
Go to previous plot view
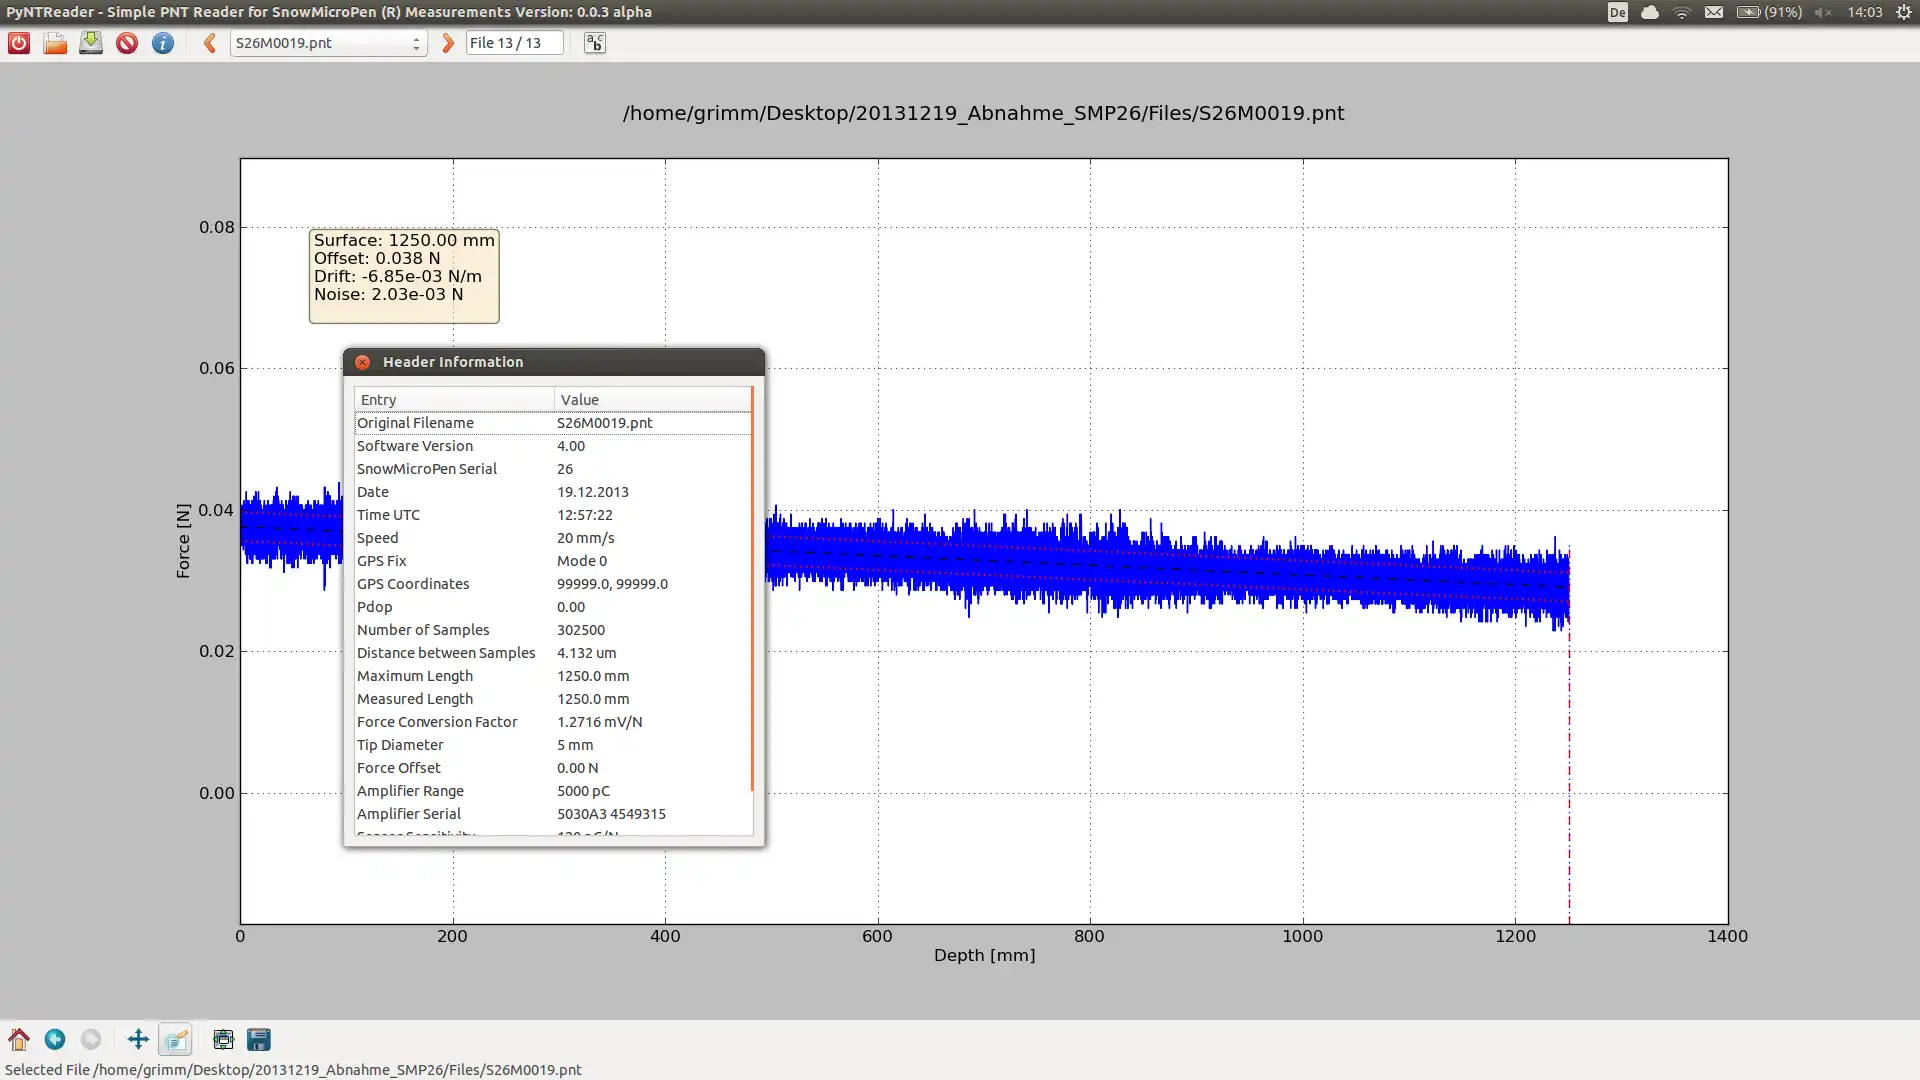point(55,1040)
